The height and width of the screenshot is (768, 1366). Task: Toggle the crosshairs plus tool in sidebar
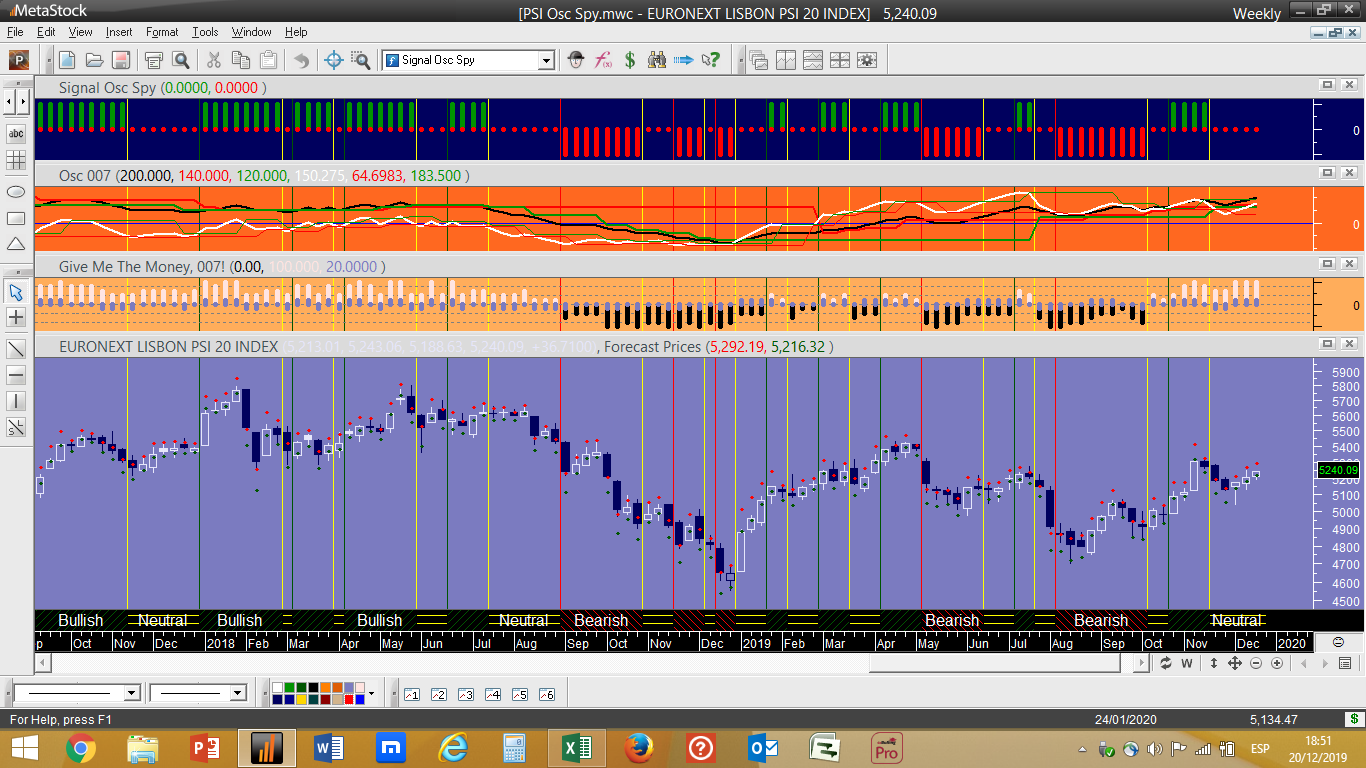pos(16,318)
